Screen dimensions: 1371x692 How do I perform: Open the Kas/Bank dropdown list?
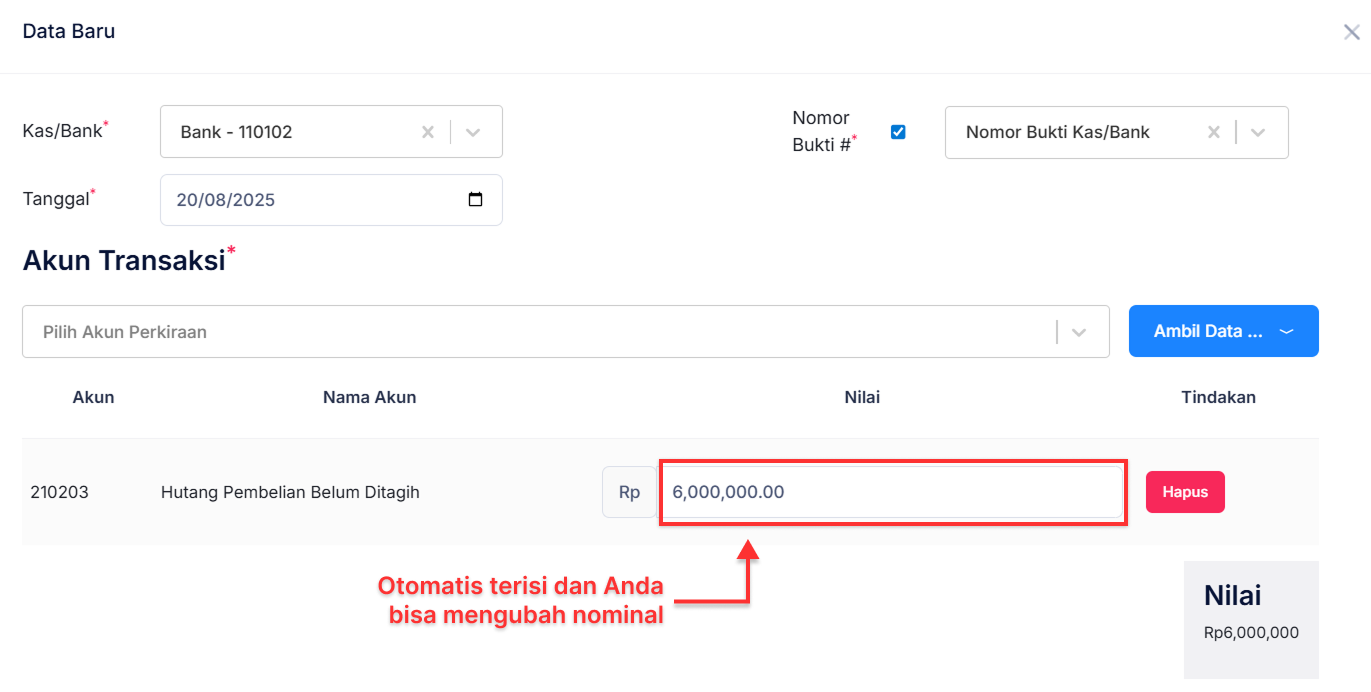(x=473, y=131)
